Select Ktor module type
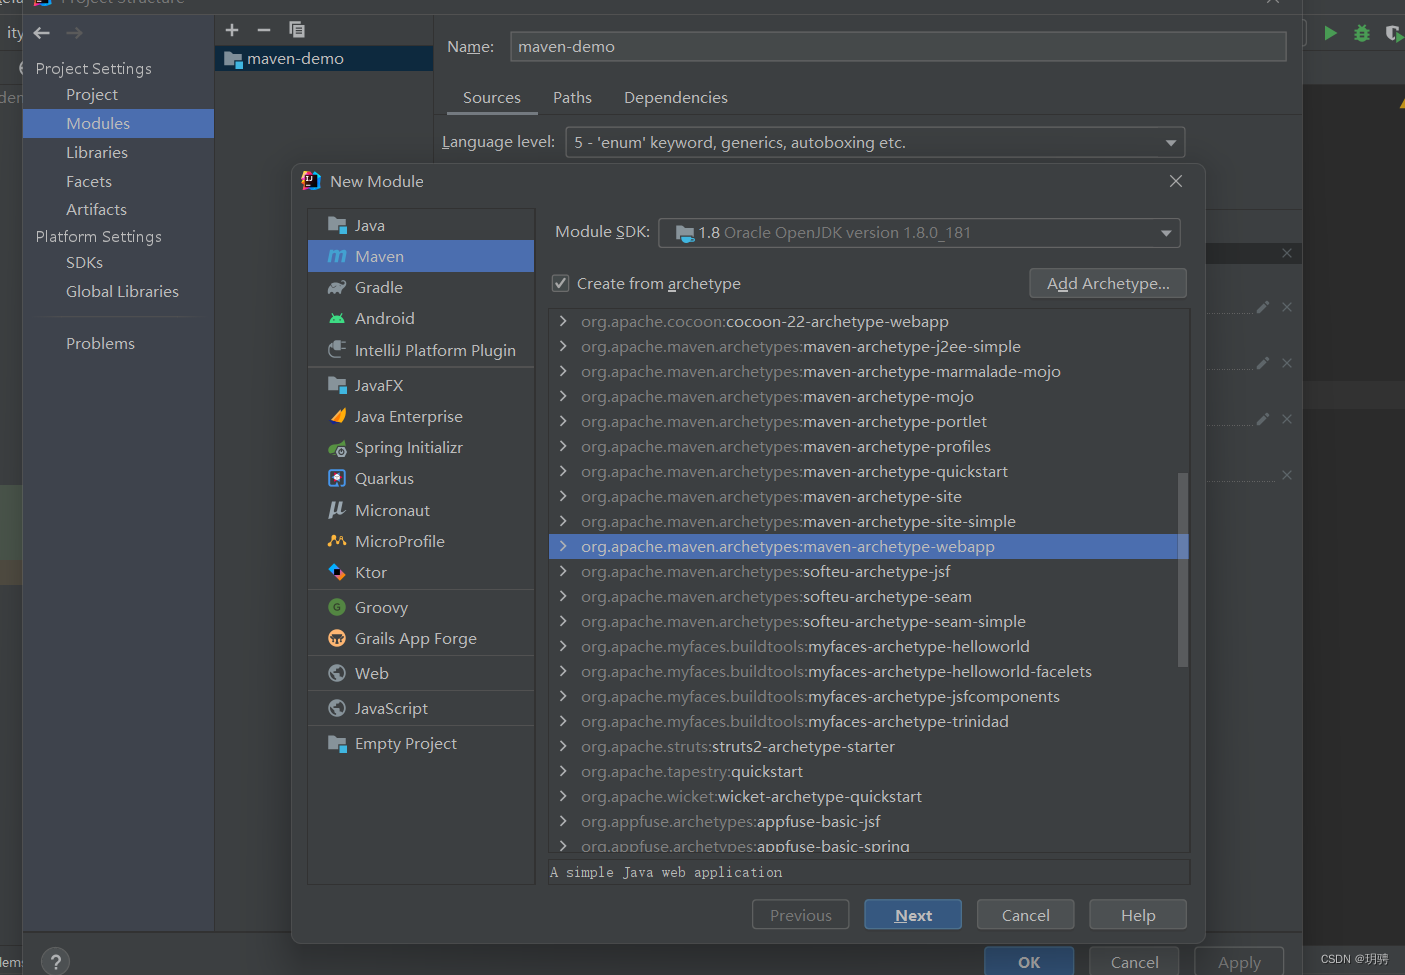Image resolution: width=1405 pixels, height=975 pixels. coord(421,572)
